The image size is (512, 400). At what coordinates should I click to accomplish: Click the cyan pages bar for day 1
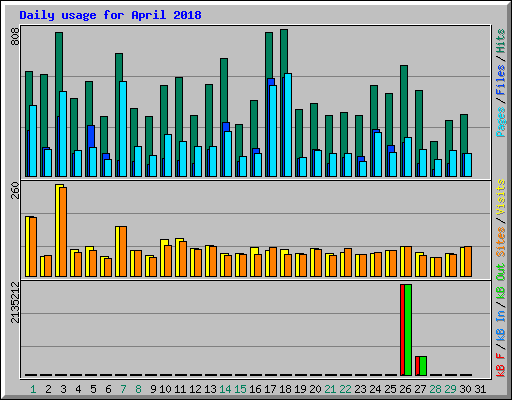click(33, 141)
